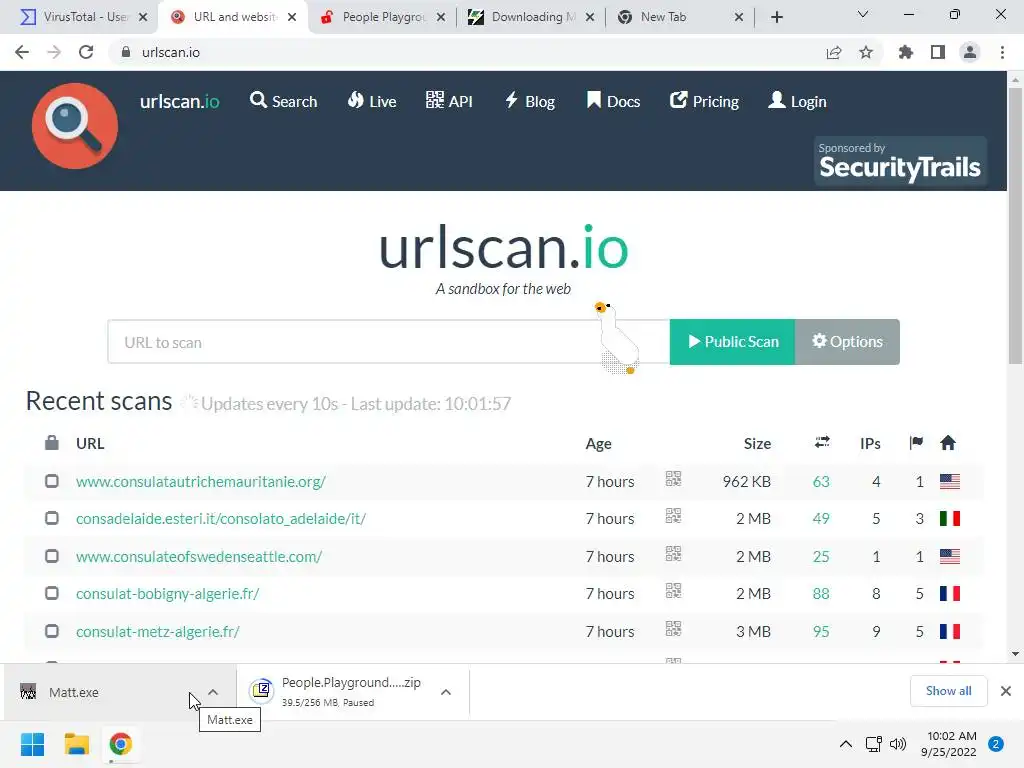Open consulat-metz-algerie.fr scan result

click(157, 632)
